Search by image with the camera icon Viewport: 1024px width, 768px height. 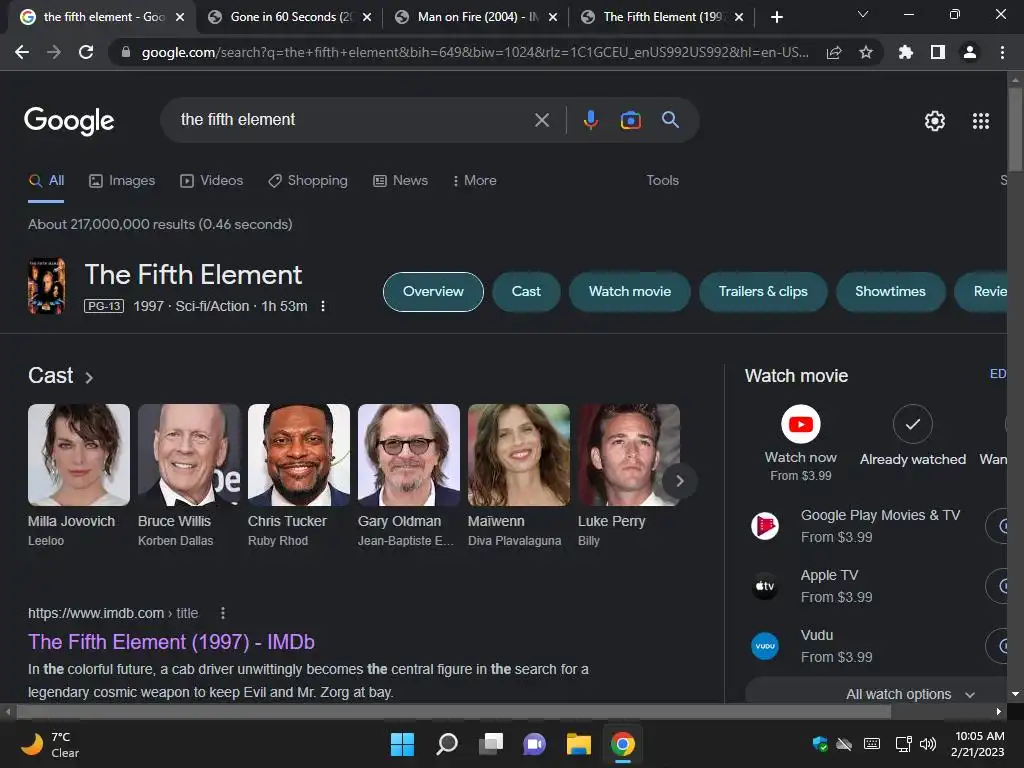tap(630, 120)
